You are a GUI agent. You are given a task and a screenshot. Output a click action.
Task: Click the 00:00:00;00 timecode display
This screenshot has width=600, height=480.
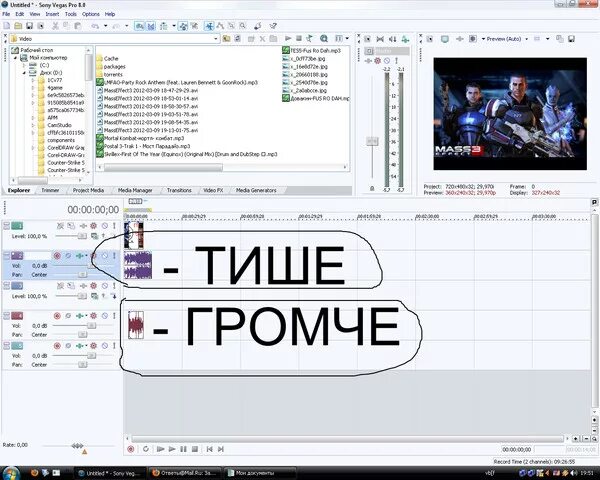coord(93,210)
